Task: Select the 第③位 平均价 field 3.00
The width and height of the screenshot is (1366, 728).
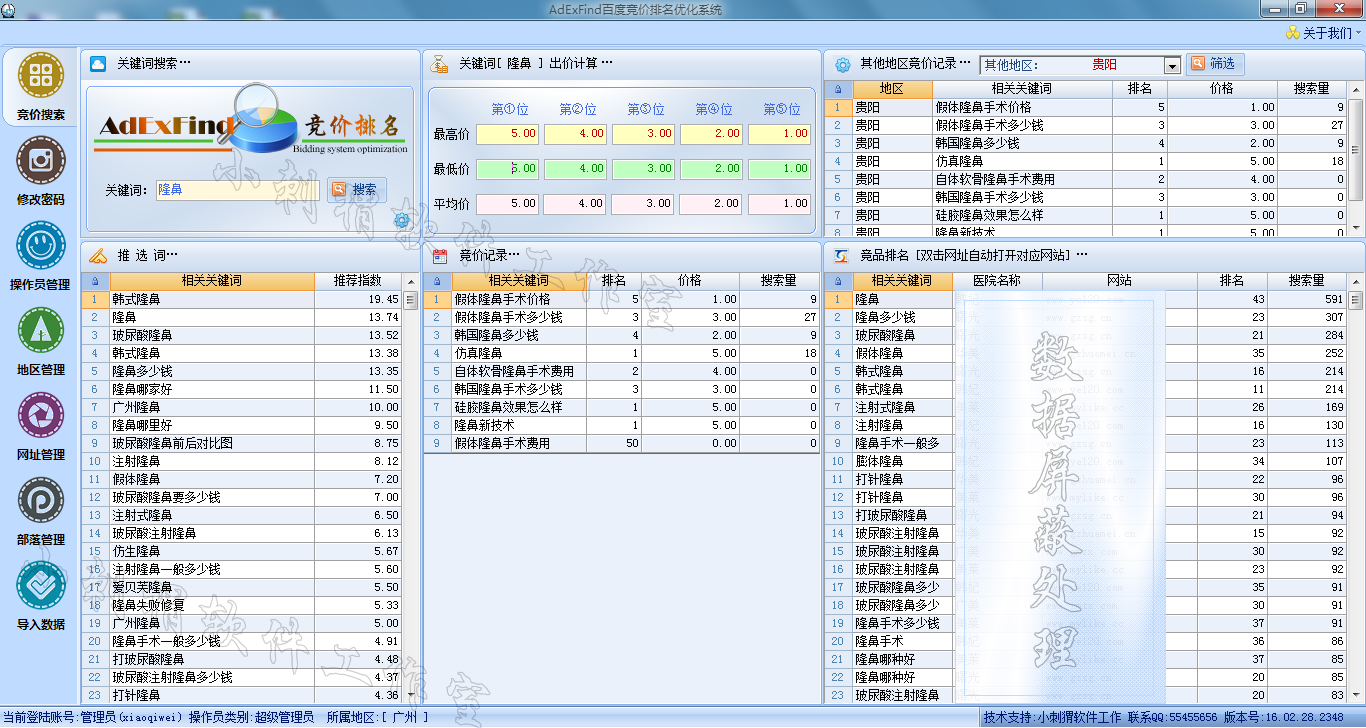Action: (644, 203)
